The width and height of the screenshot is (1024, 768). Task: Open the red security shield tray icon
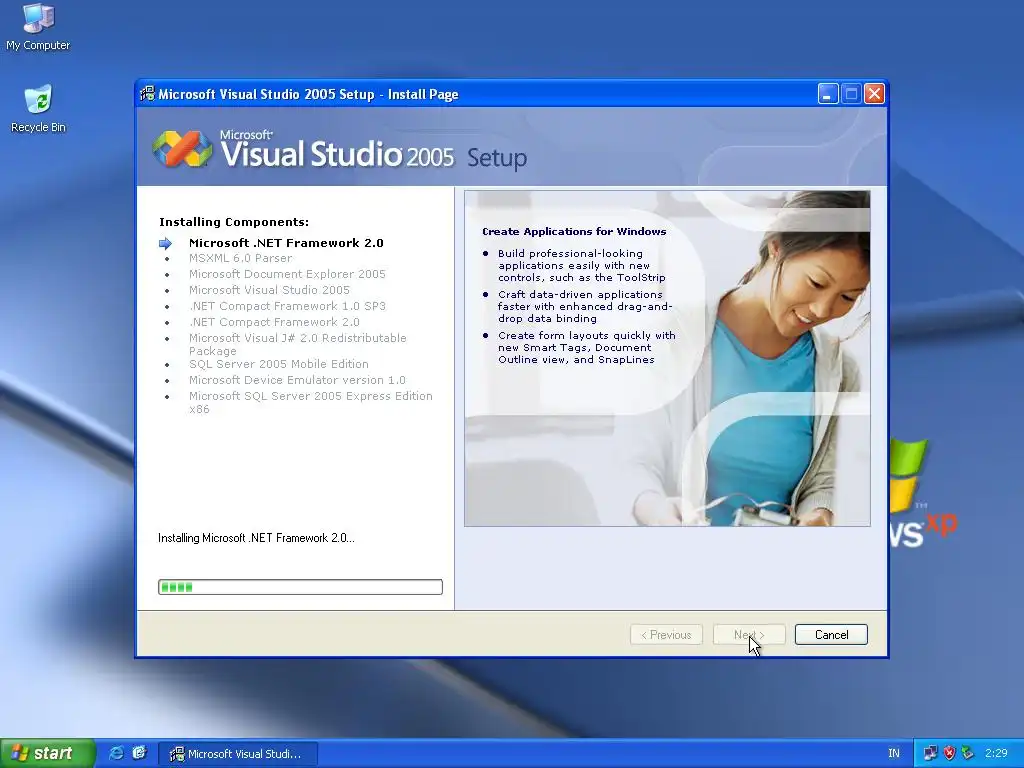tap(949, 754)
